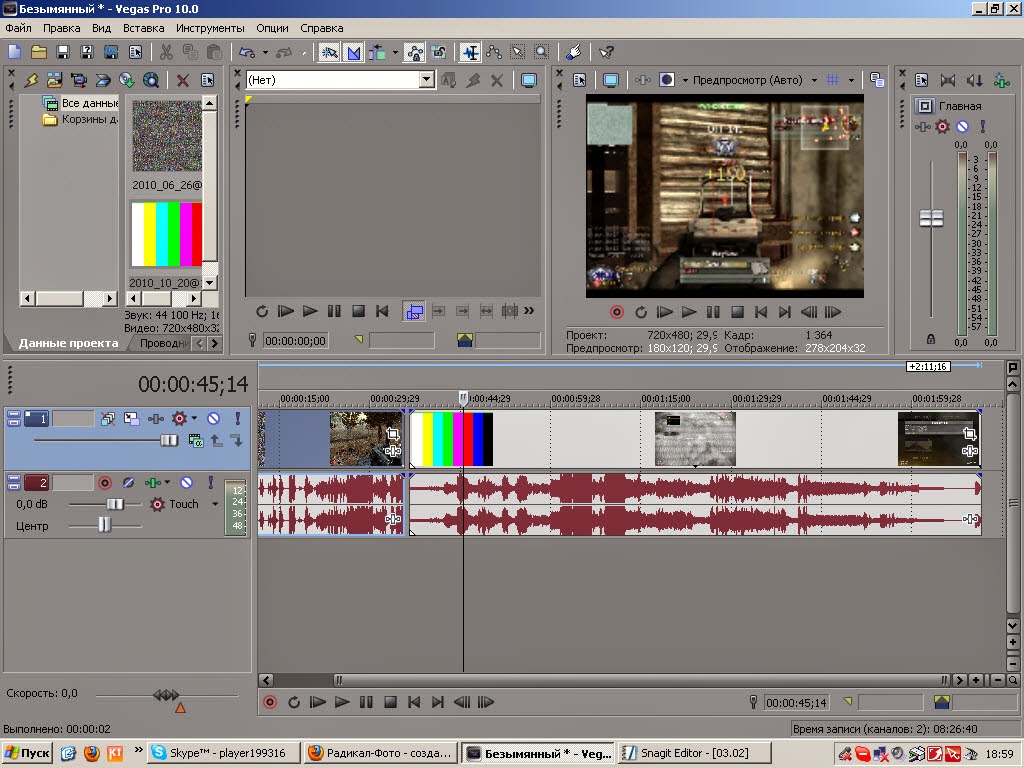Open the Touch automation mode dropdown

pyautogui.click(x=214, y=504)
